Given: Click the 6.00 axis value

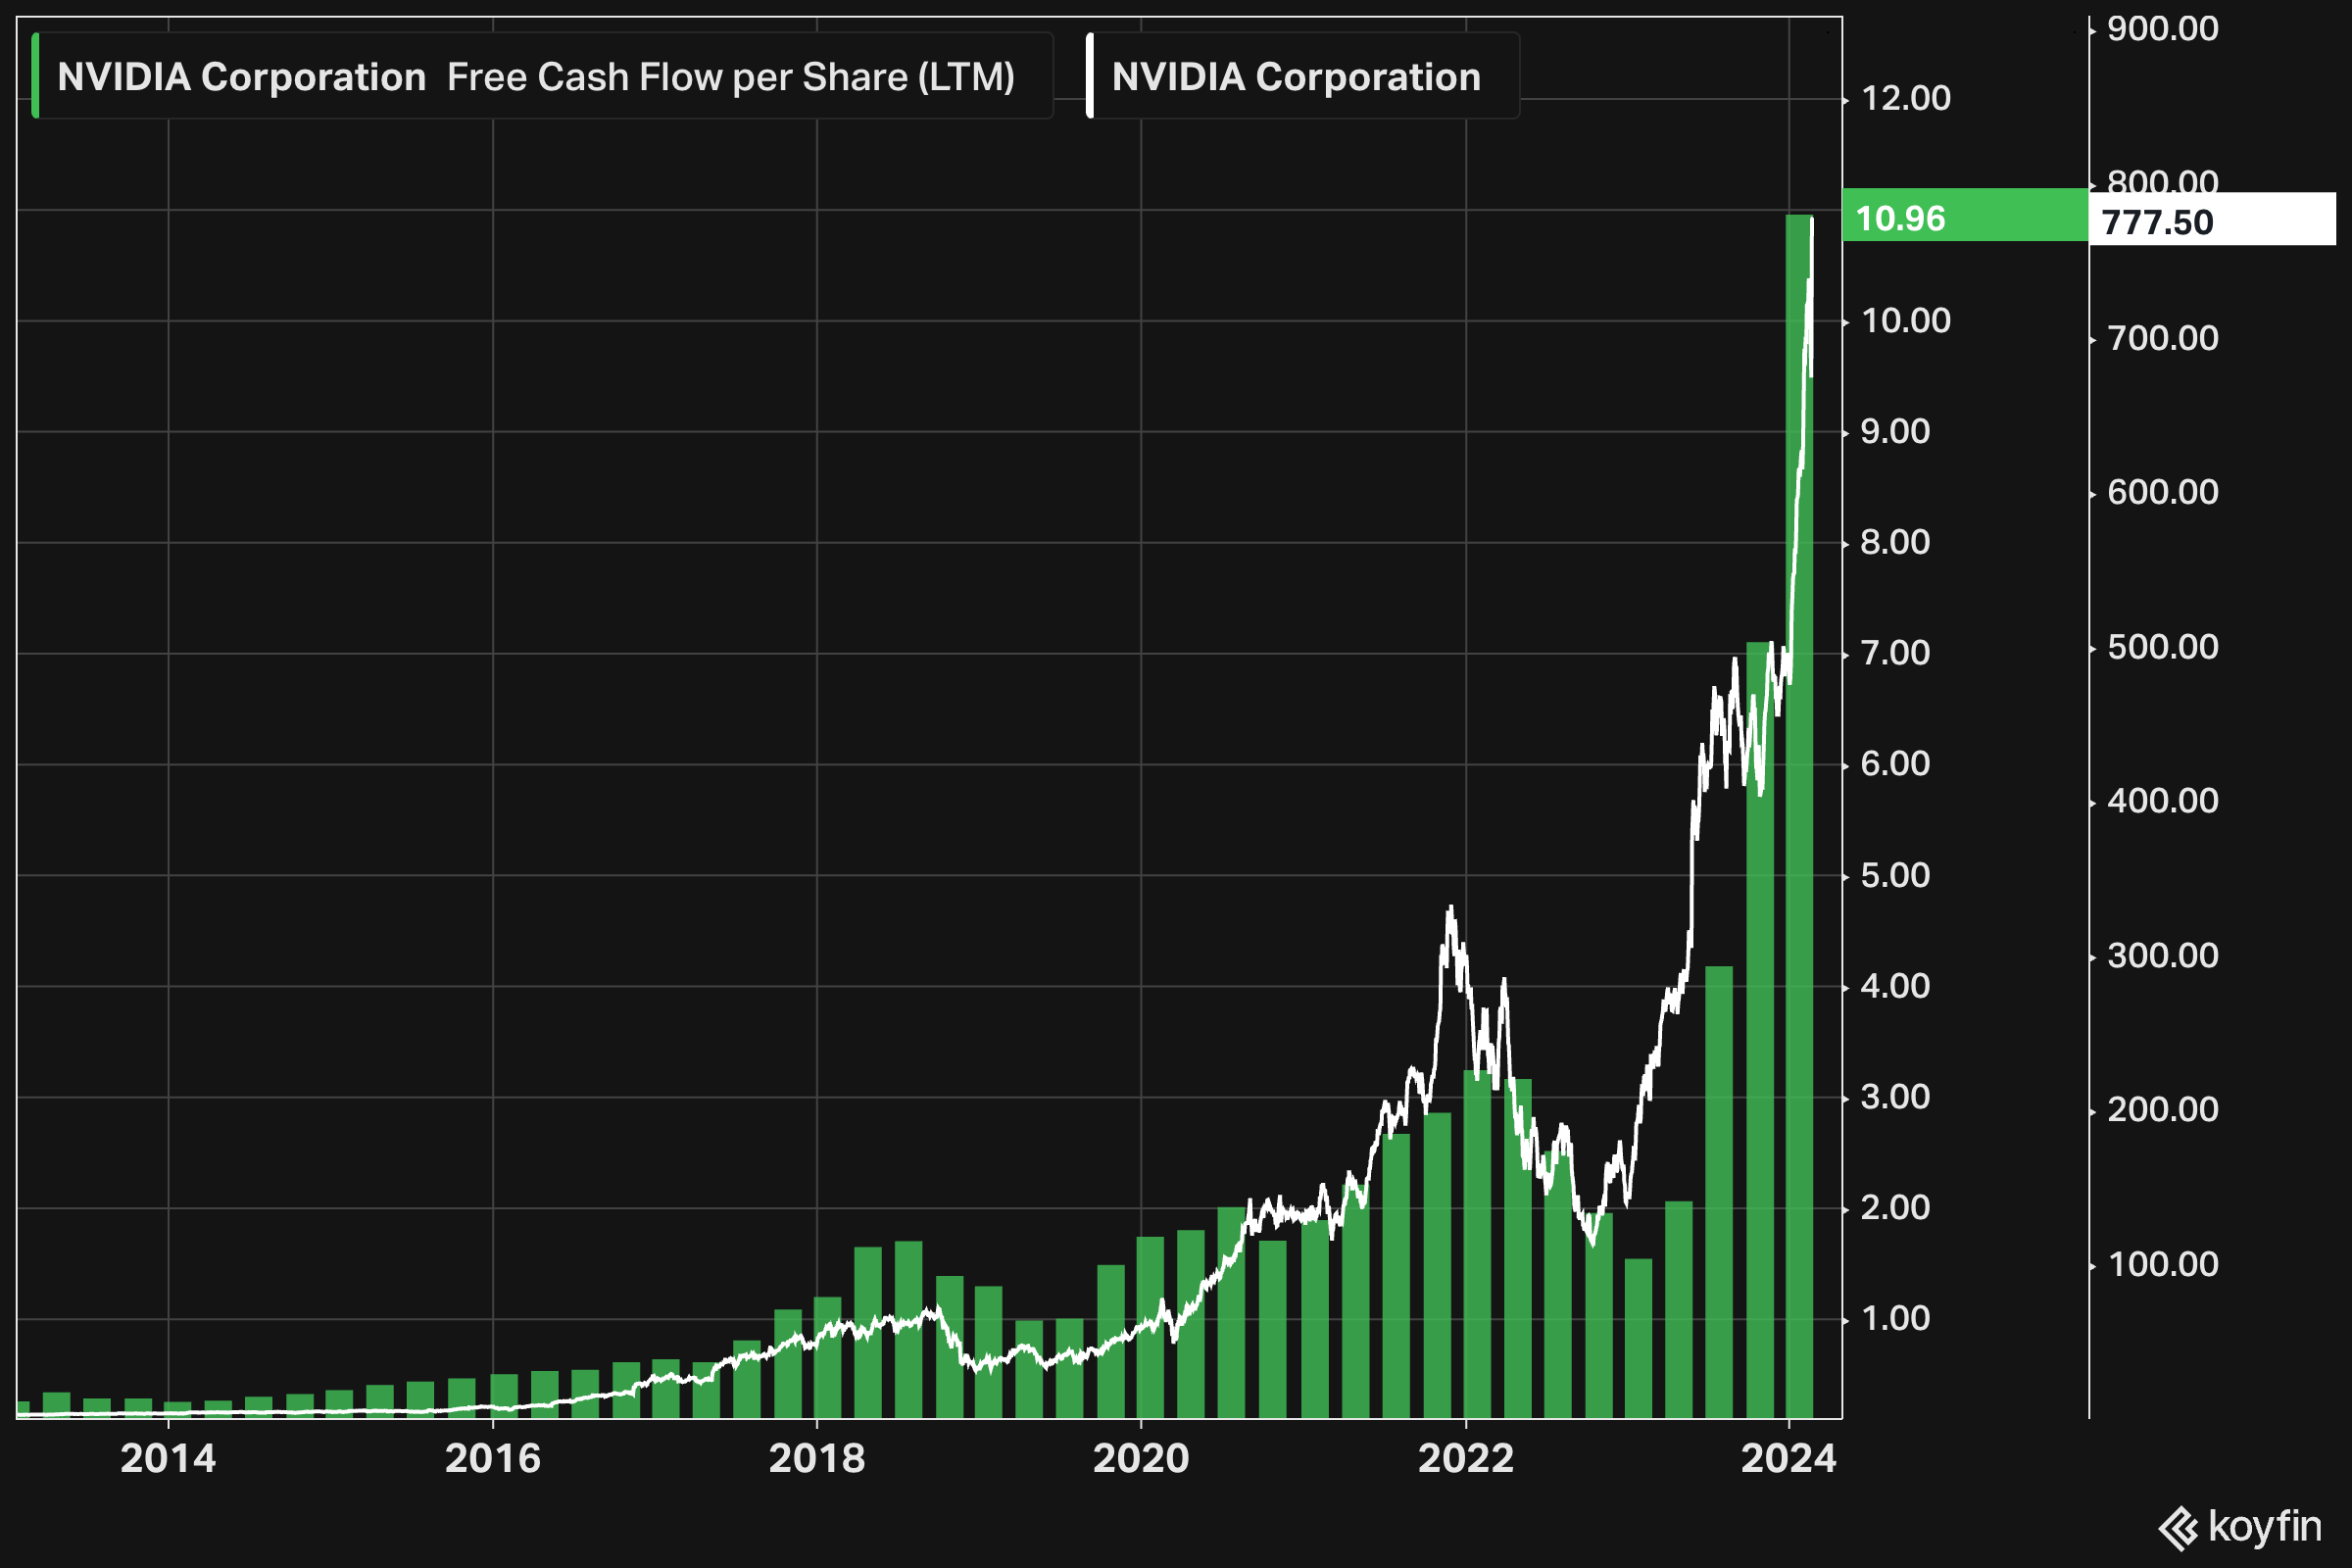Looking at the screenshot, I should [x=1895, y=765].
